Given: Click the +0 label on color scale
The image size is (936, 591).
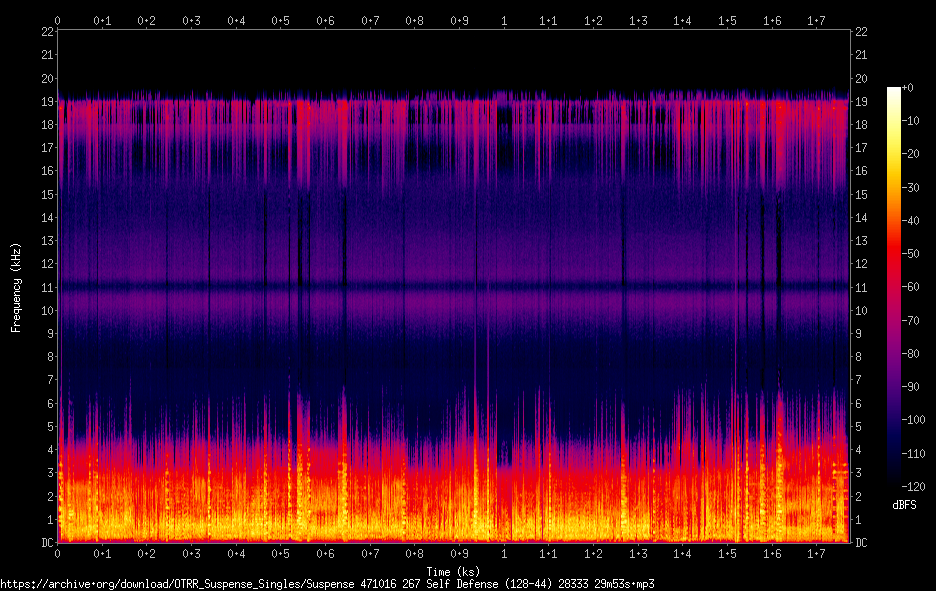Looking at the screenshot, I should pyautogui.click(x=907, y=88).
